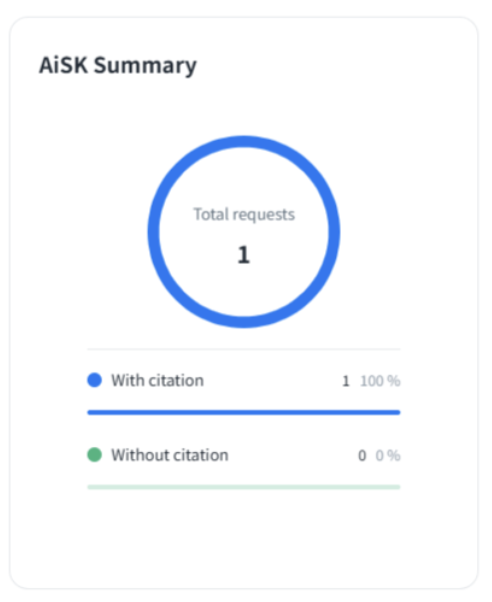
Task: Select the With citation label
Action: click(x=157, y=380)
